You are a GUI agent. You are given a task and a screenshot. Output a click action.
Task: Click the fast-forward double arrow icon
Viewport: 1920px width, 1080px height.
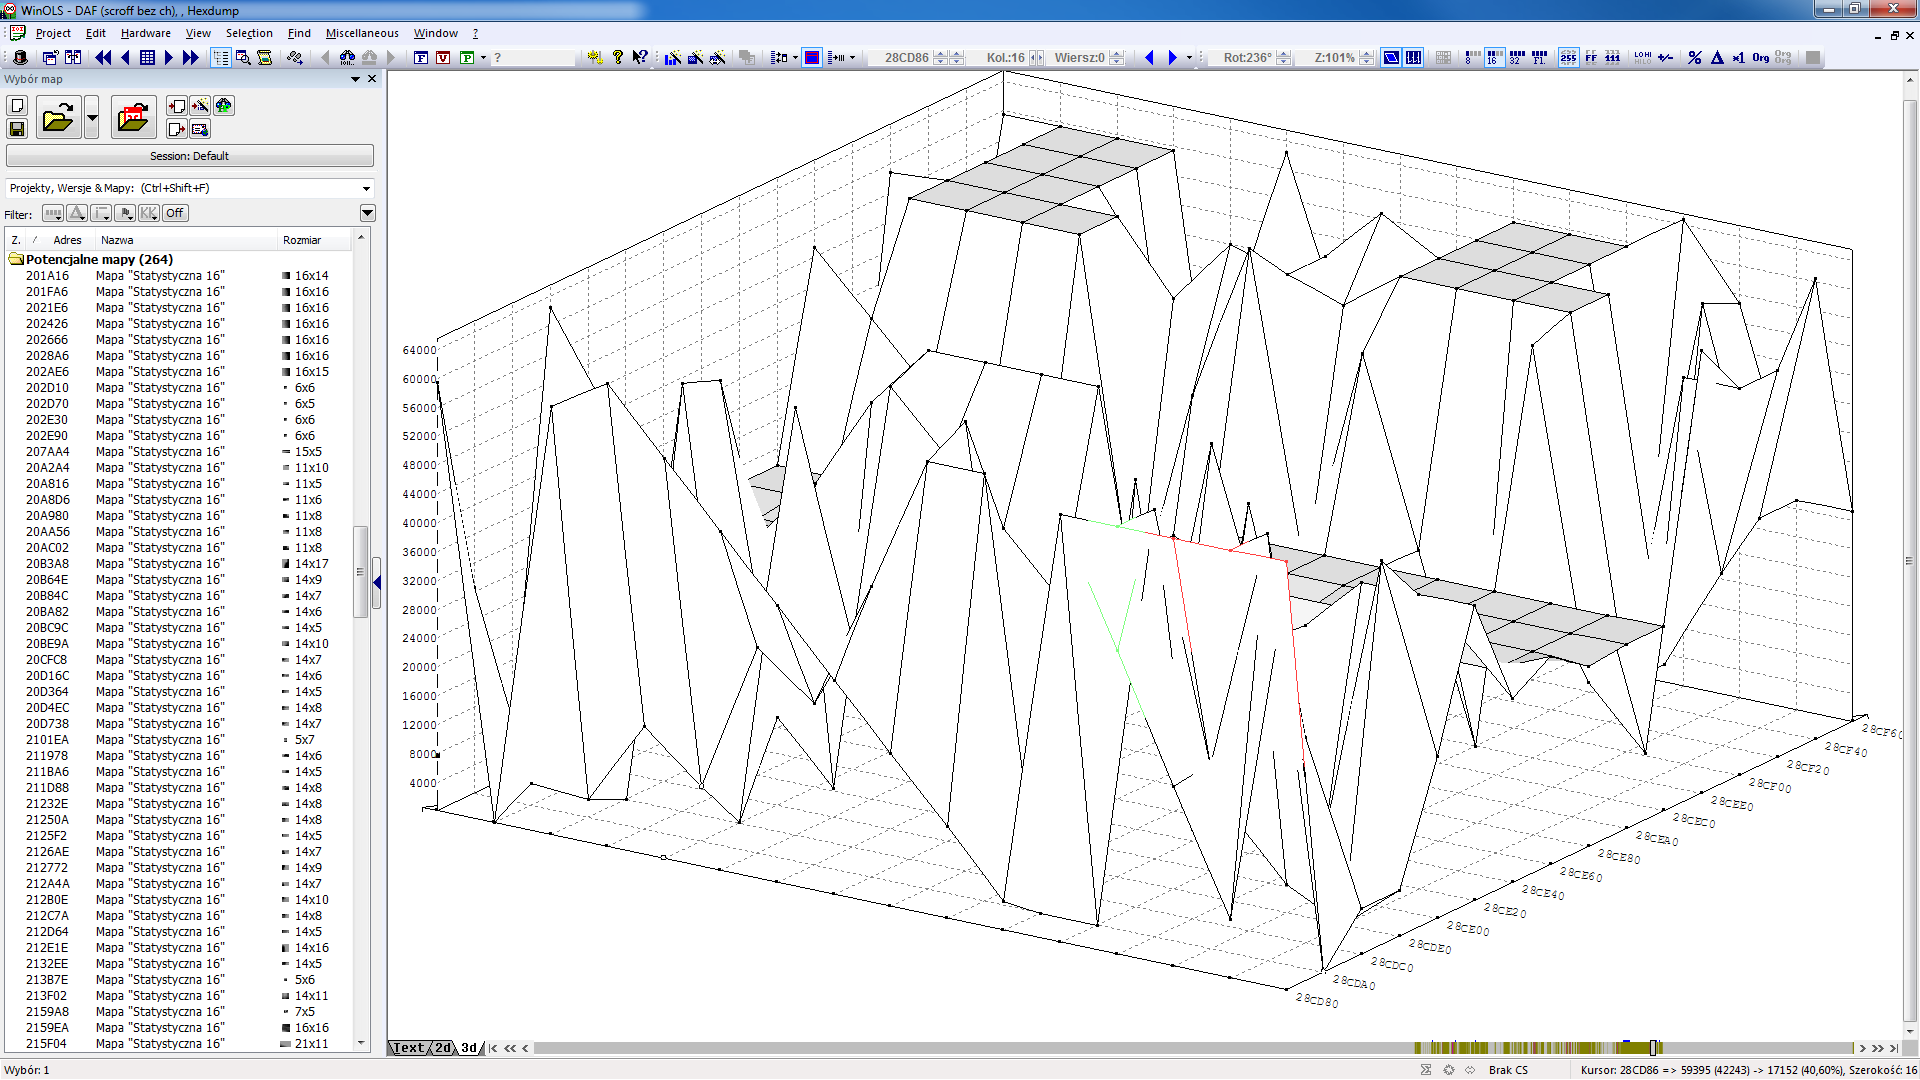tap(190, 58)
